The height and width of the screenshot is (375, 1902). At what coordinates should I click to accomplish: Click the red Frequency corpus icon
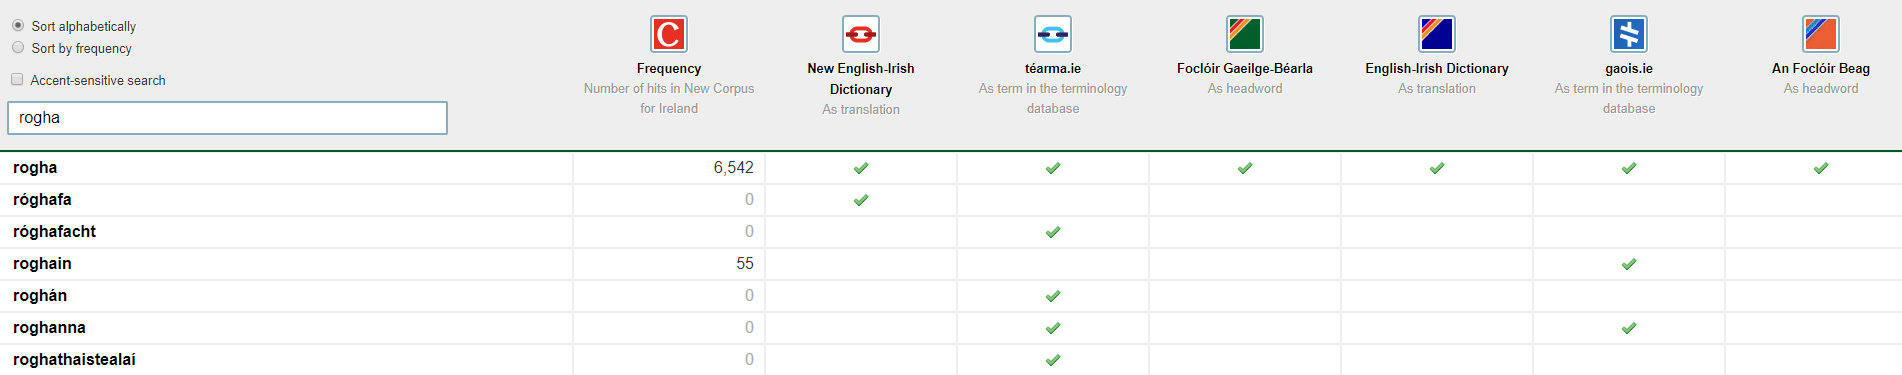pos(669,34)
